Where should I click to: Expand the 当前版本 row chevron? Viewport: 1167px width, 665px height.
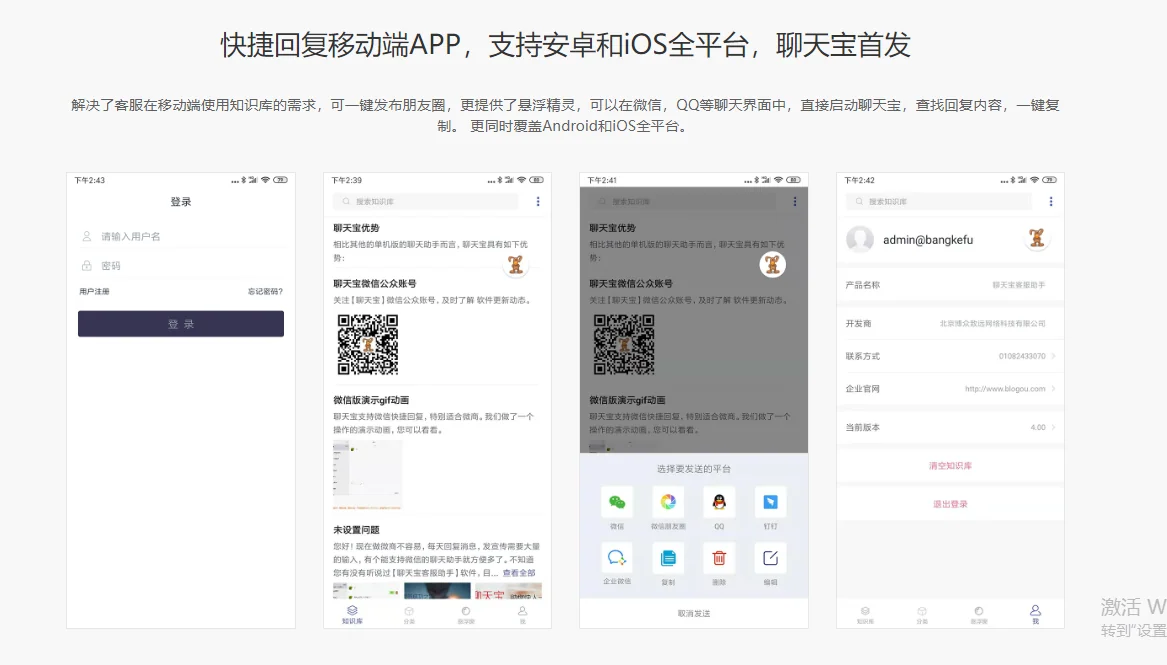point(1054,427)
